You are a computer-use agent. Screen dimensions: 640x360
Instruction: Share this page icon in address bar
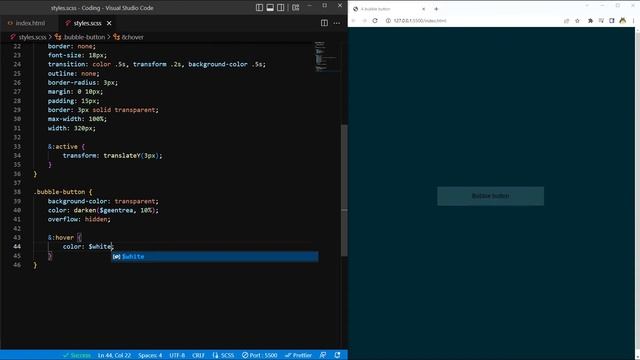(567, 20)
